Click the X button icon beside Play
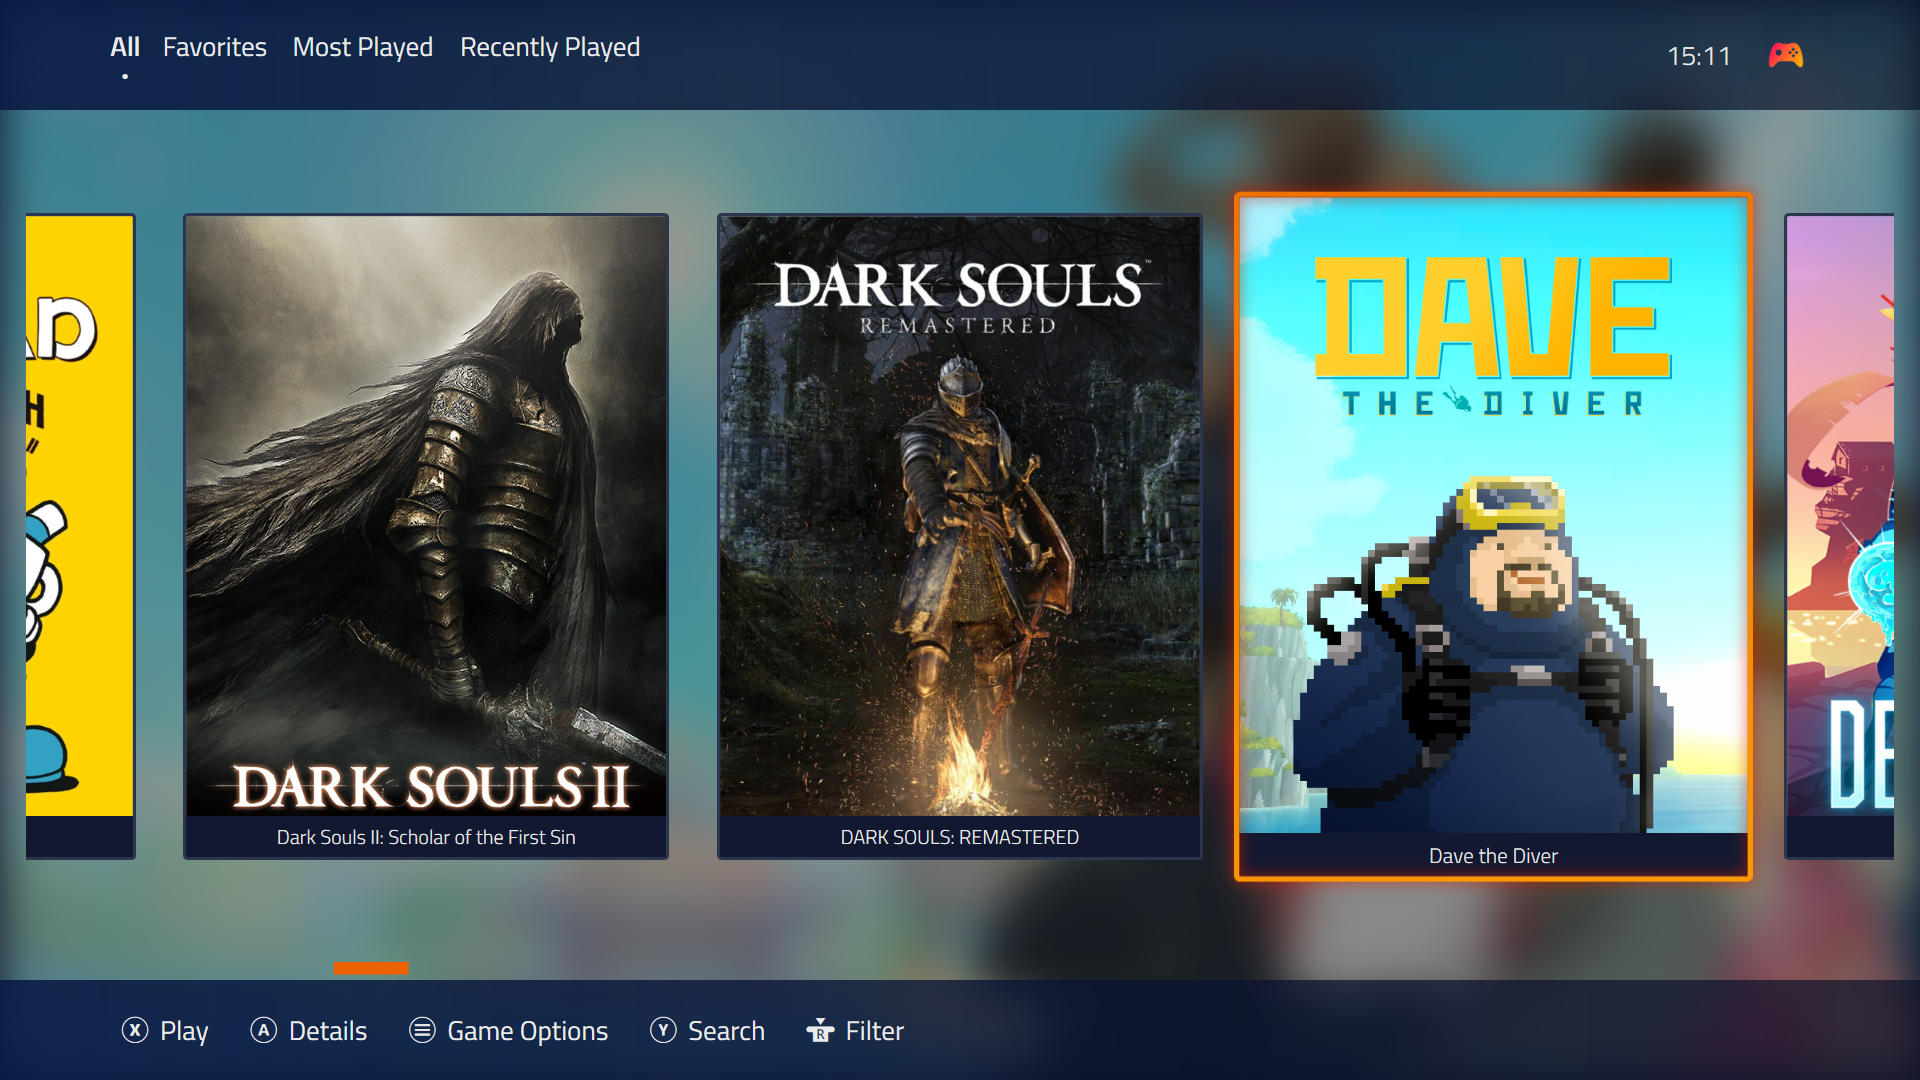The height and width of the screenshot is (1080, 1920). tap(135, 1030)
